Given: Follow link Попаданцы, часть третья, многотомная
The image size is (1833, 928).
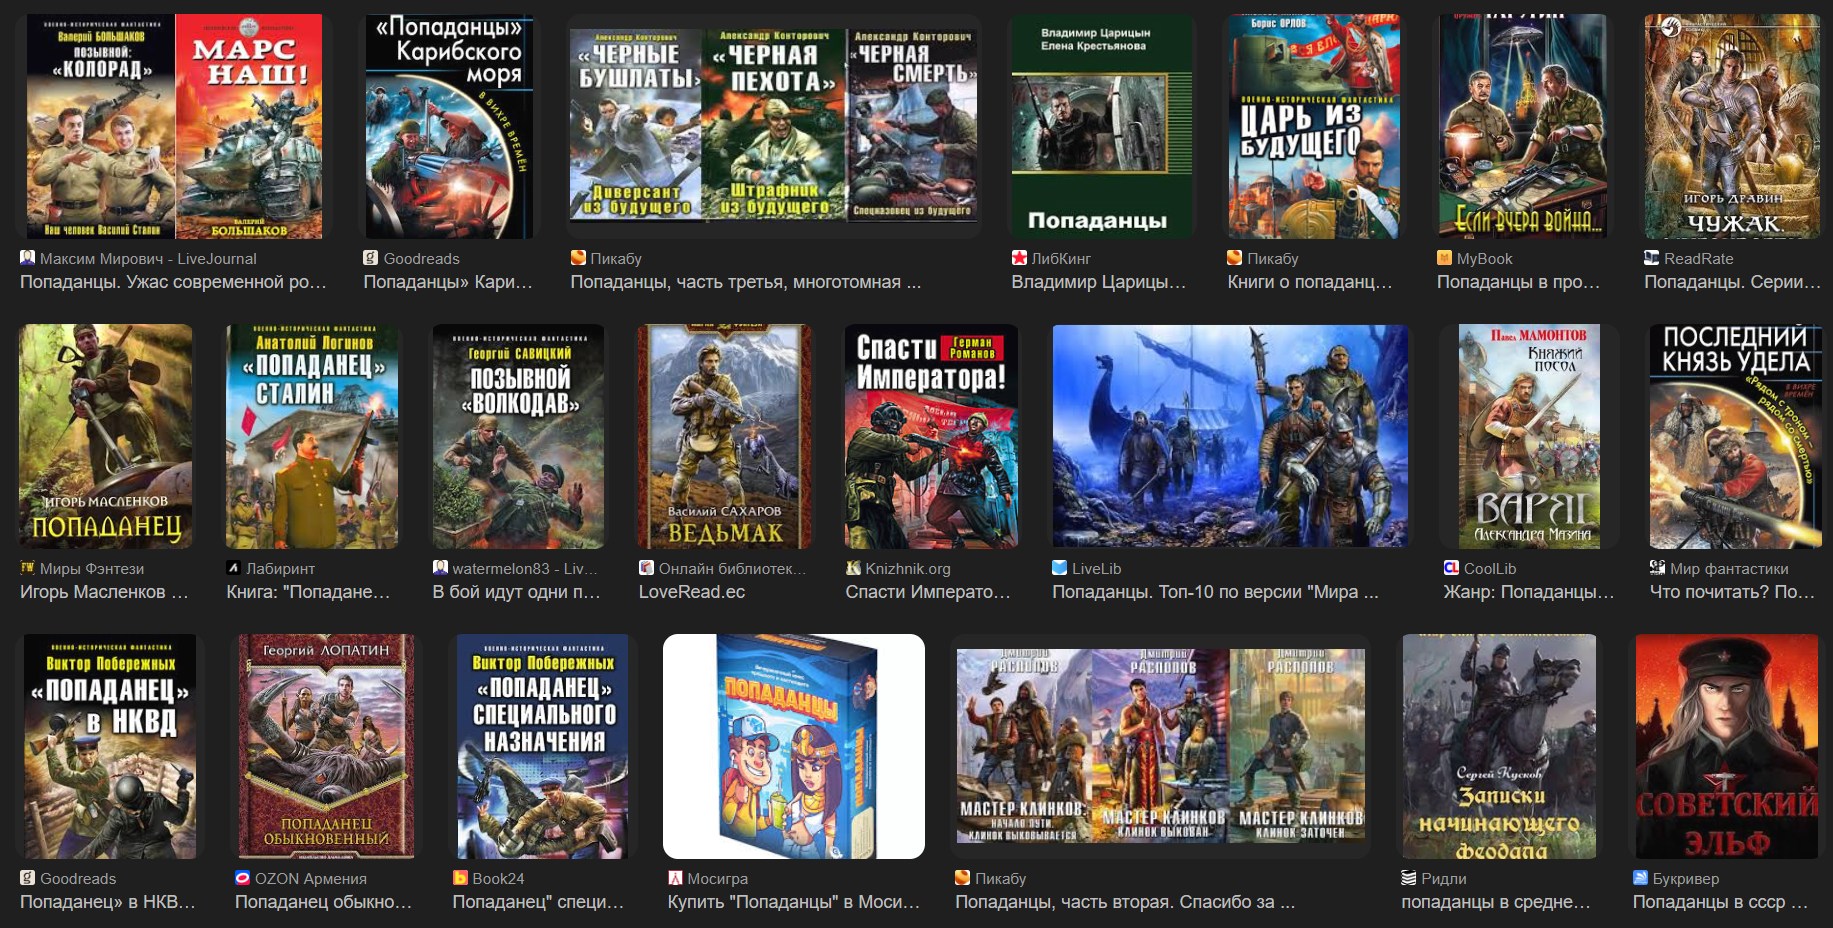Looking at the screenshot, I should tap(745, 282).
